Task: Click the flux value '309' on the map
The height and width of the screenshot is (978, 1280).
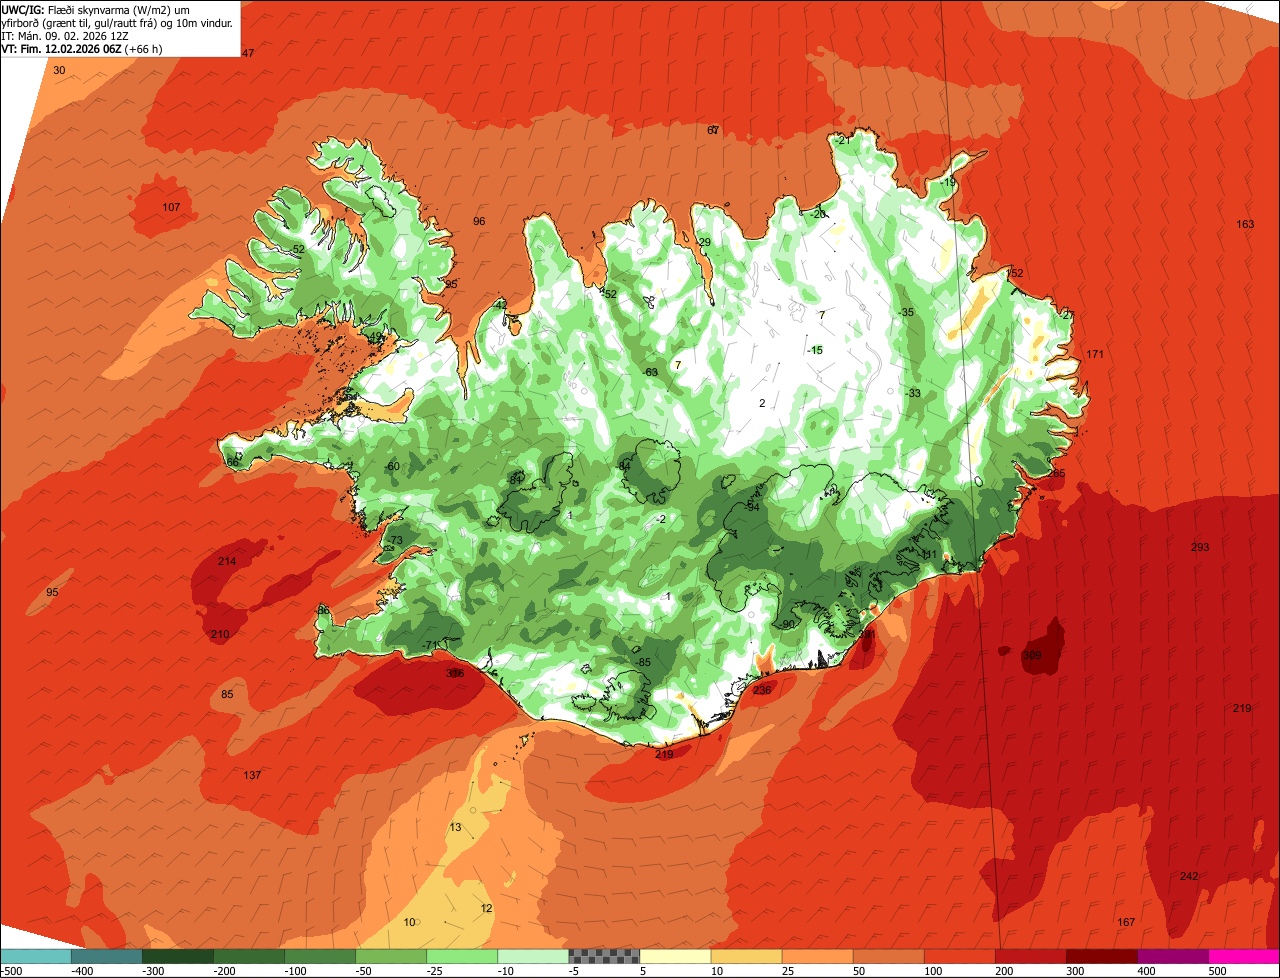Action: click(x=1032, y=656)
